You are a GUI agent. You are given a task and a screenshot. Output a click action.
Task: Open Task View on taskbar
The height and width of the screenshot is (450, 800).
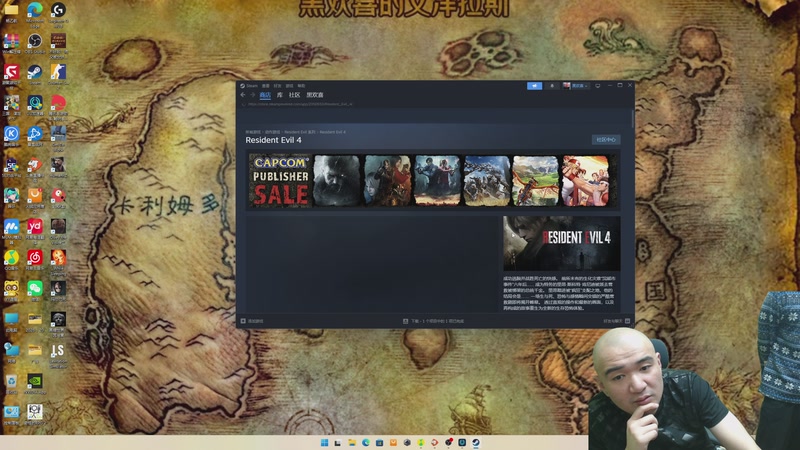[x=338, y=442]
